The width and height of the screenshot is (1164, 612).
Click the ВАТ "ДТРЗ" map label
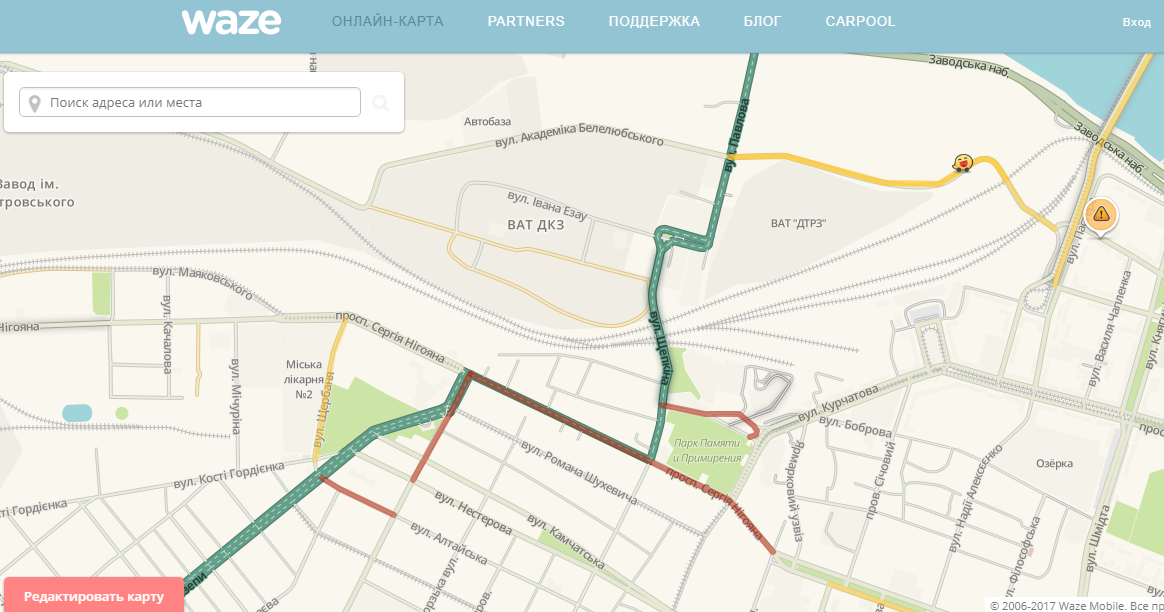click(800, 222)
